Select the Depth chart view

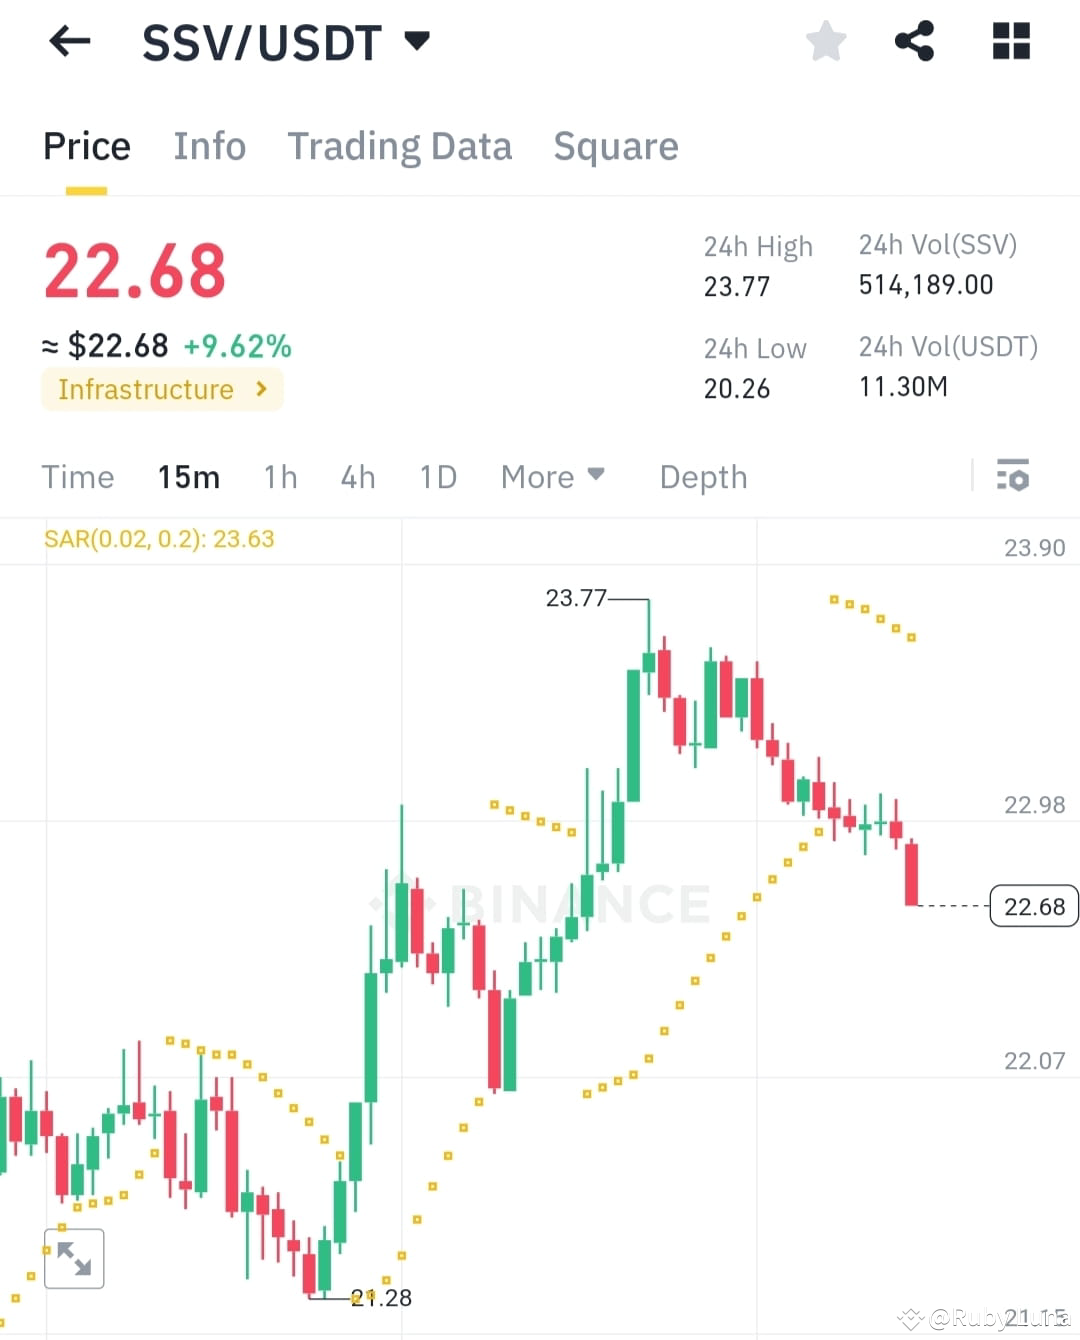[x=703, y=477]
